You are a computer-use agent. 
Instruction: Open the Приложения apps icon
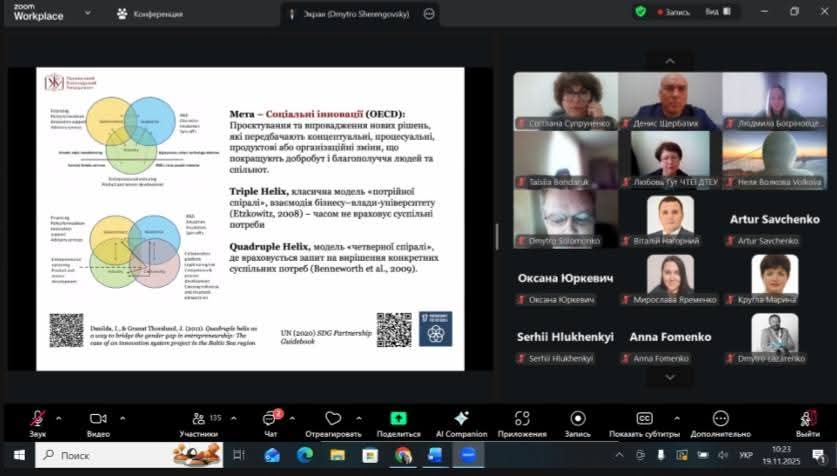[522, 419]
